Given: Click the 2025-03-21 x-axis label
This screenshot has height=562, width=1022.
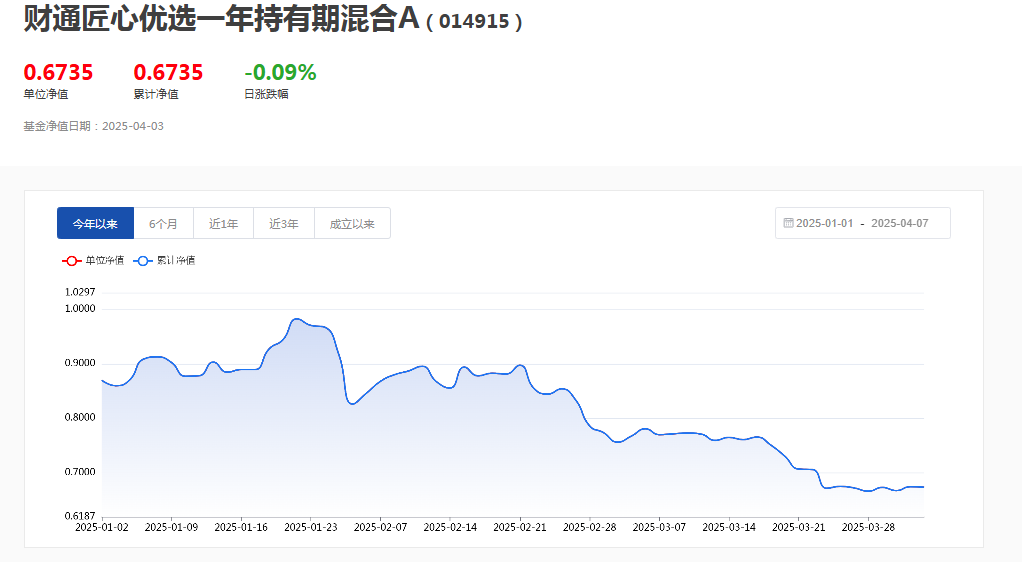Looking at the screenshot, I should tap(798, 527).
